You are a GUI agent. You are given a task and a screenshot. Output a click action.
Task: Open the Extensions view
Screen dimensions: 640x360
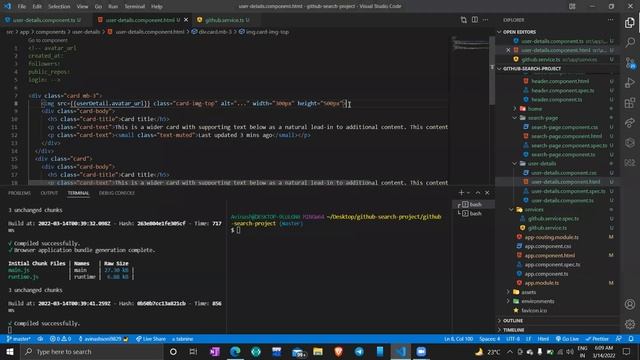630,102
